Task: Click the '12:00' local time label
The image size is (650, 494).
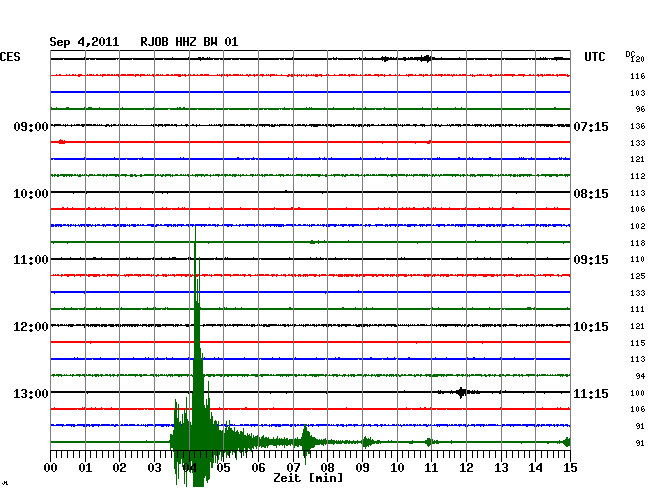Action: 31,327
